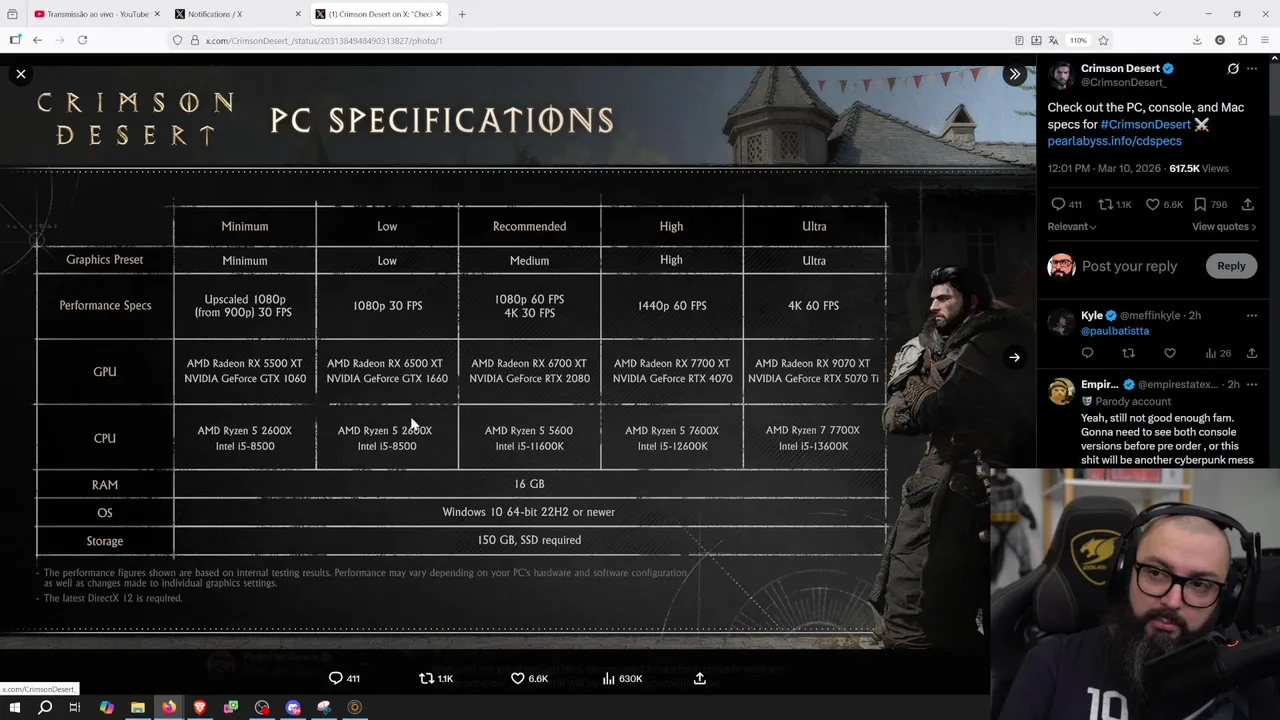Image resolution: width=1280 pixels, height=720 pixels.
Task: Go back in browser history
Action: (37, 40)
